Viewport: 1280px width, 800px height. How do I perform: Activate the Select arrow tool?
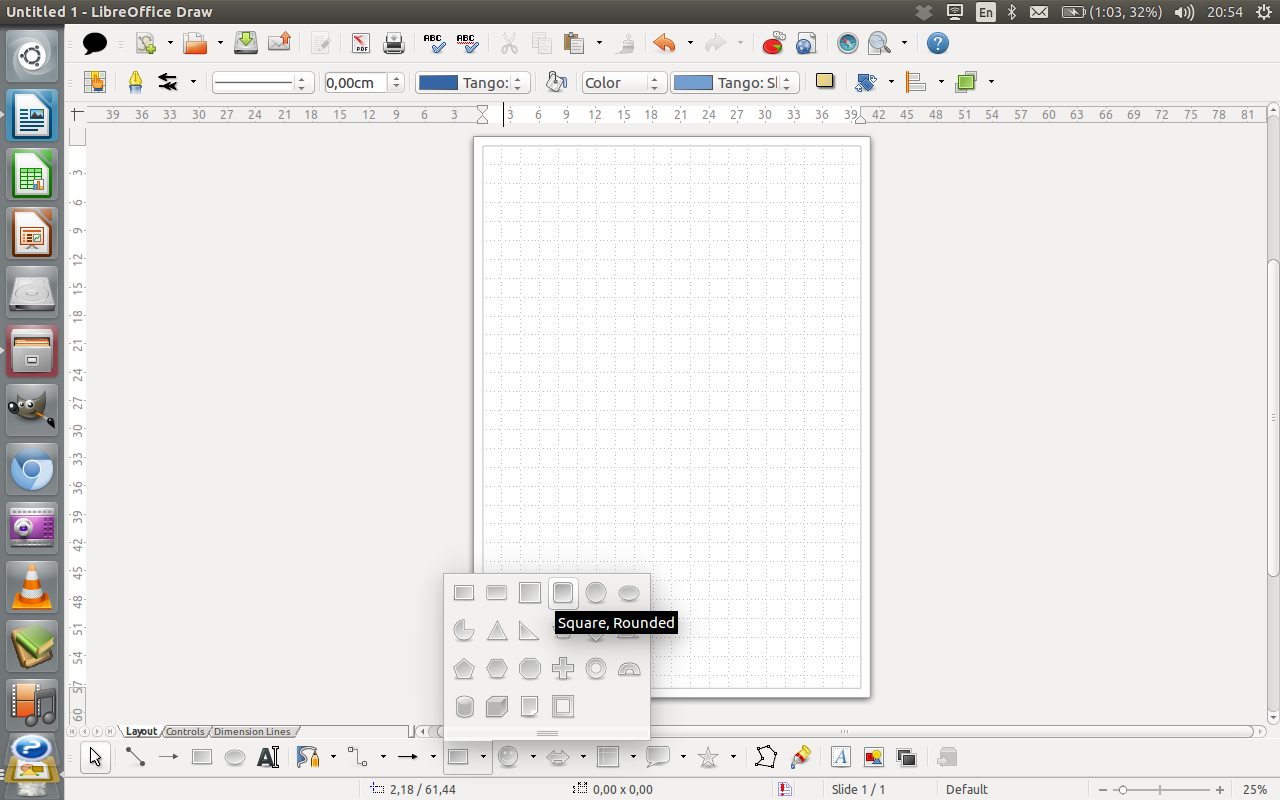95,758
